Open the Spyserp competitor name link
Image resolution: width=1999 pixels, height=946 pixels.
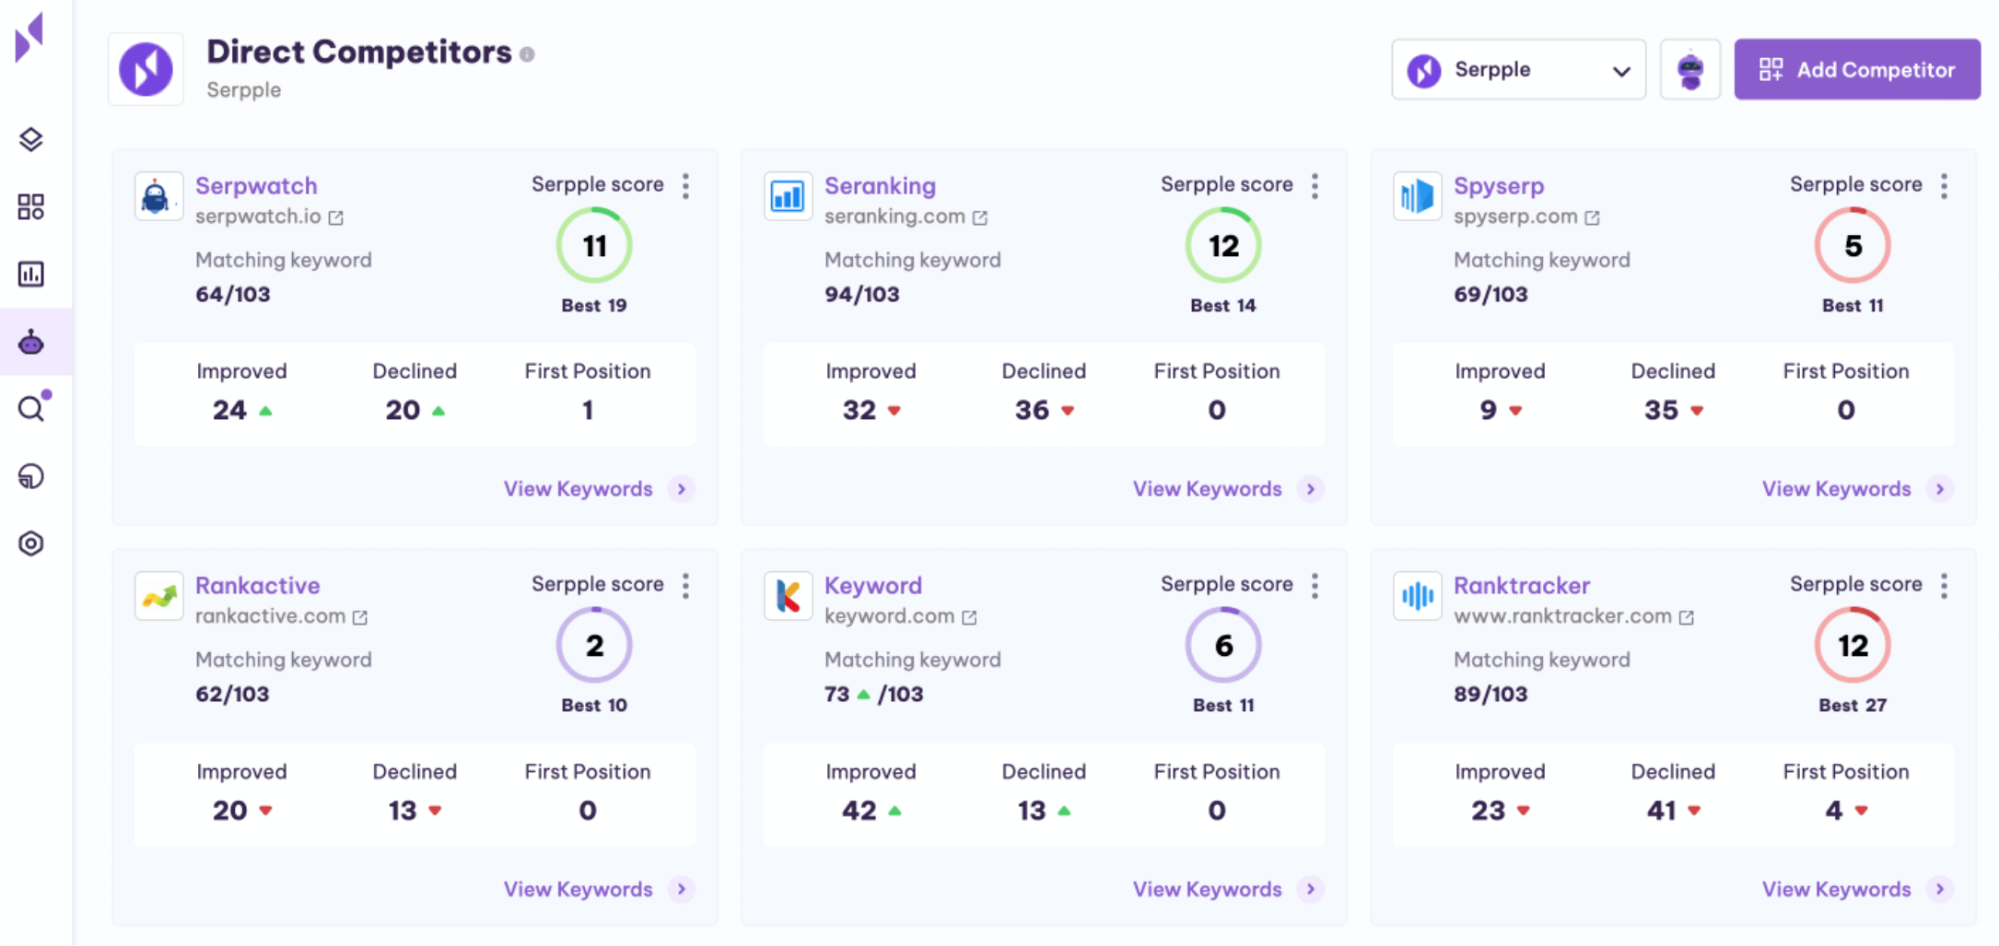coord(1499,186)
